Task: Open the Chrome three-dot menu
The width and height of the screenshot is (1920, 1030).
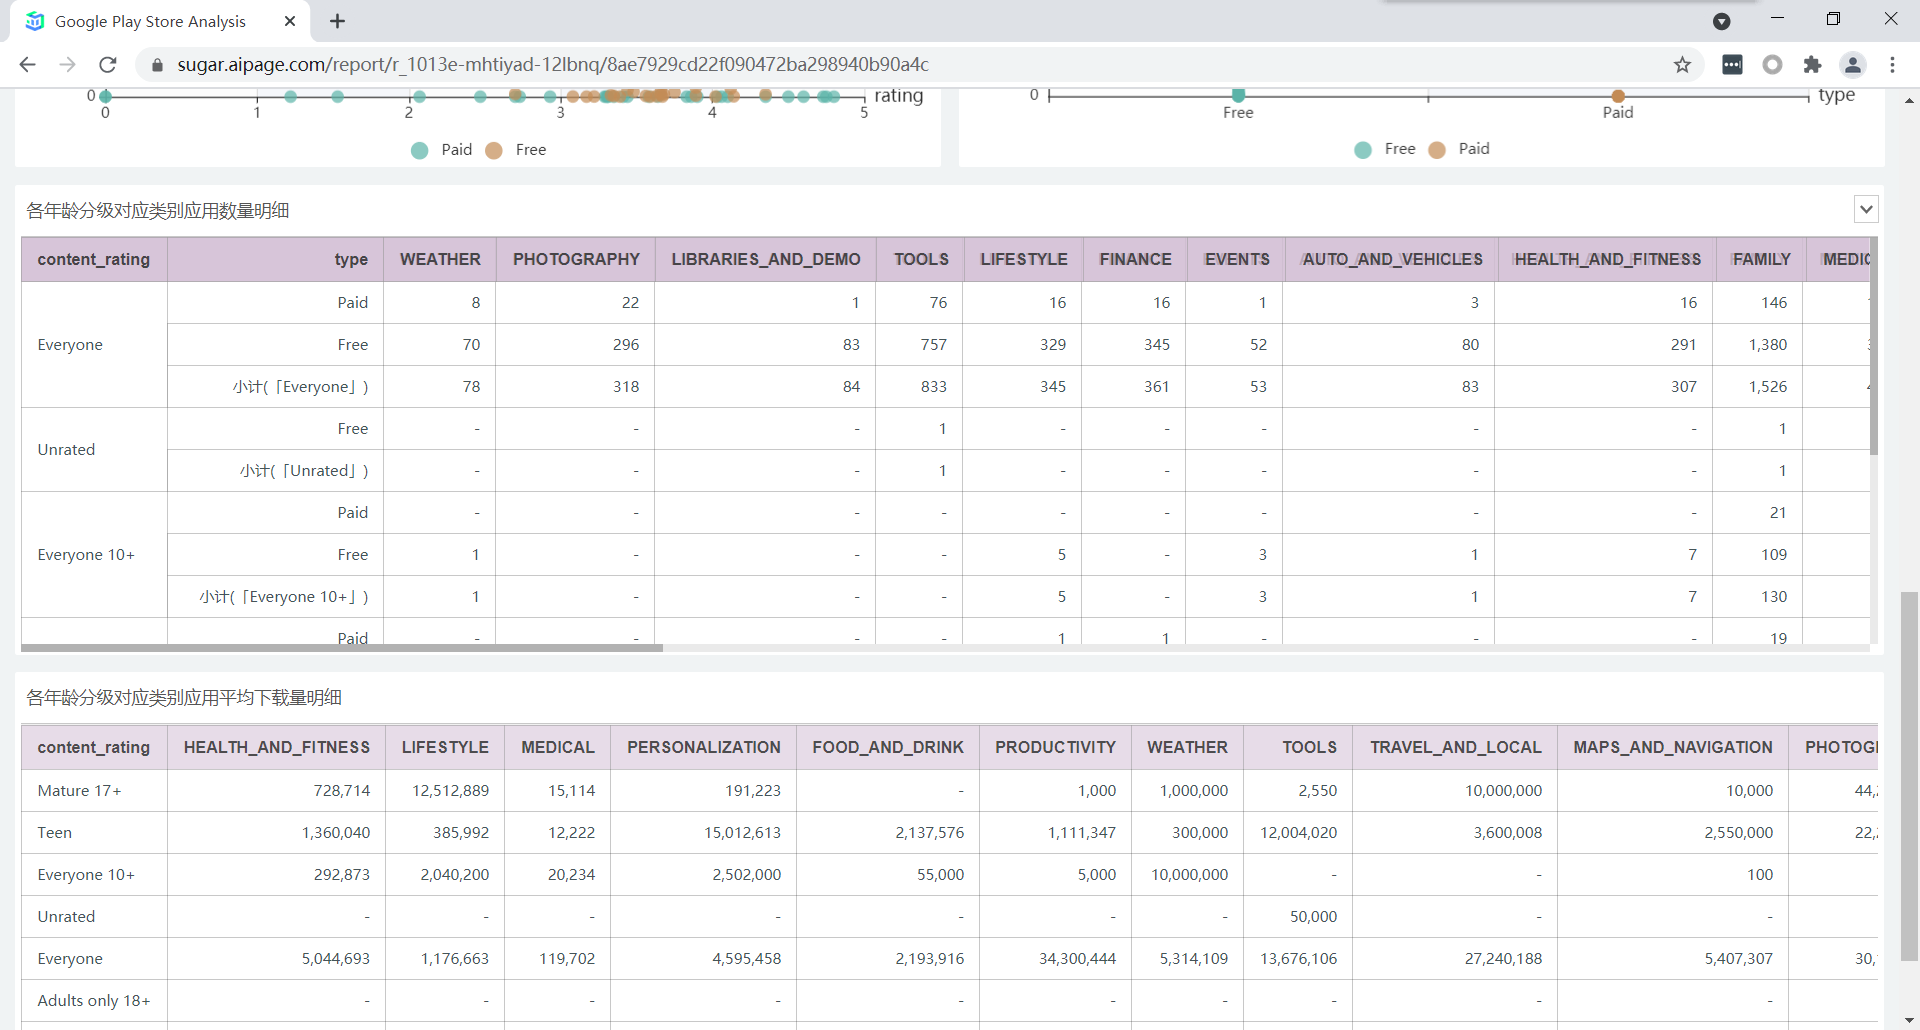Action: point(1892,64)
